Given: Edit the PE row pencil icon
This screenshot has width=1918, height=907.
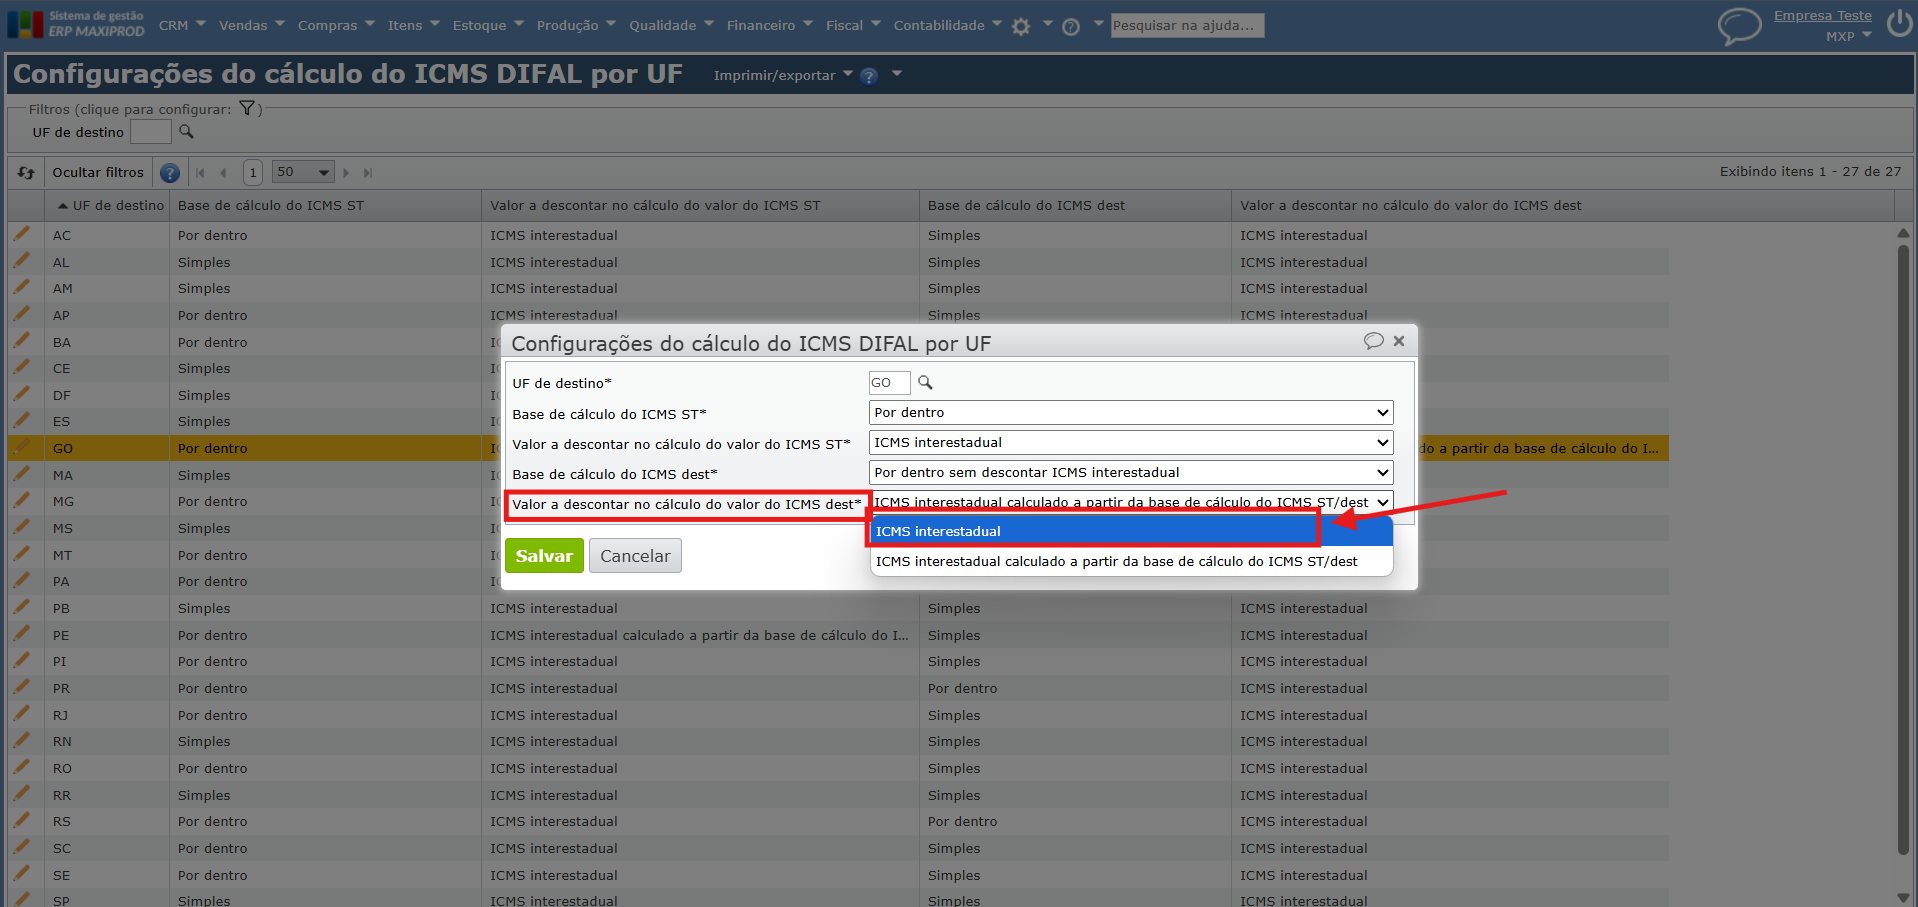Looking at the screenshot, I should tap(21, 633).
